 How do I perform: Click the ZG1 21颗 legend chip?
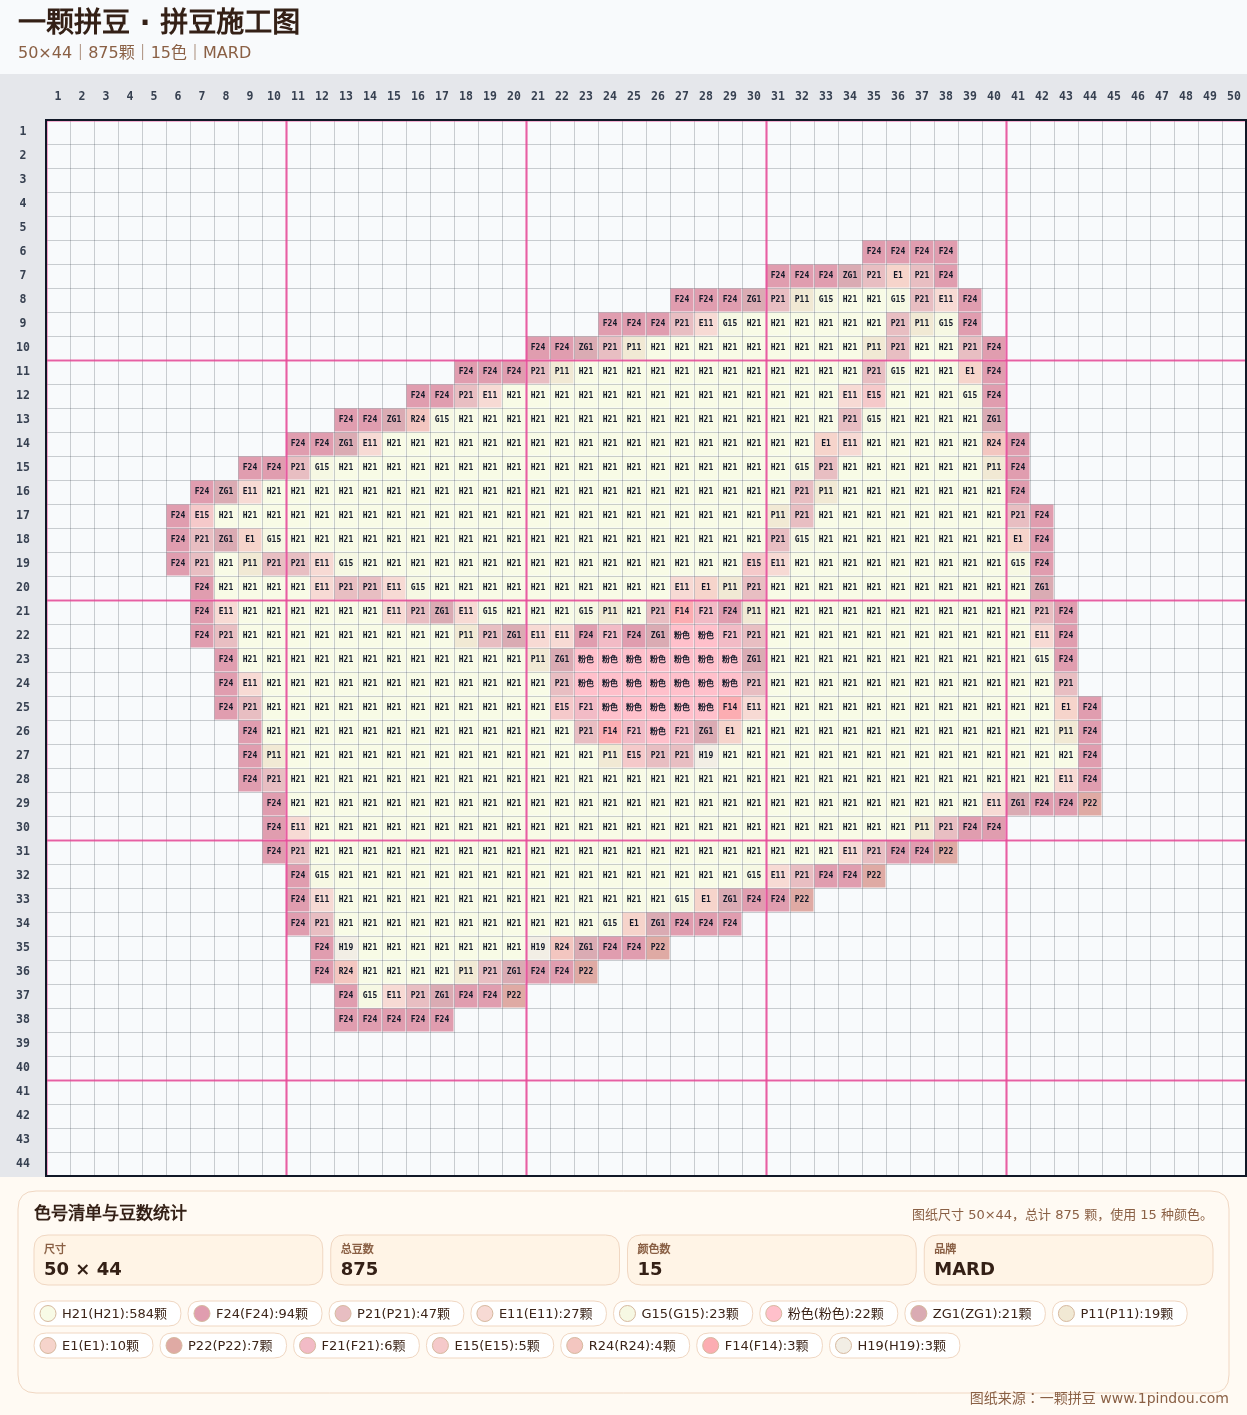975,1313
